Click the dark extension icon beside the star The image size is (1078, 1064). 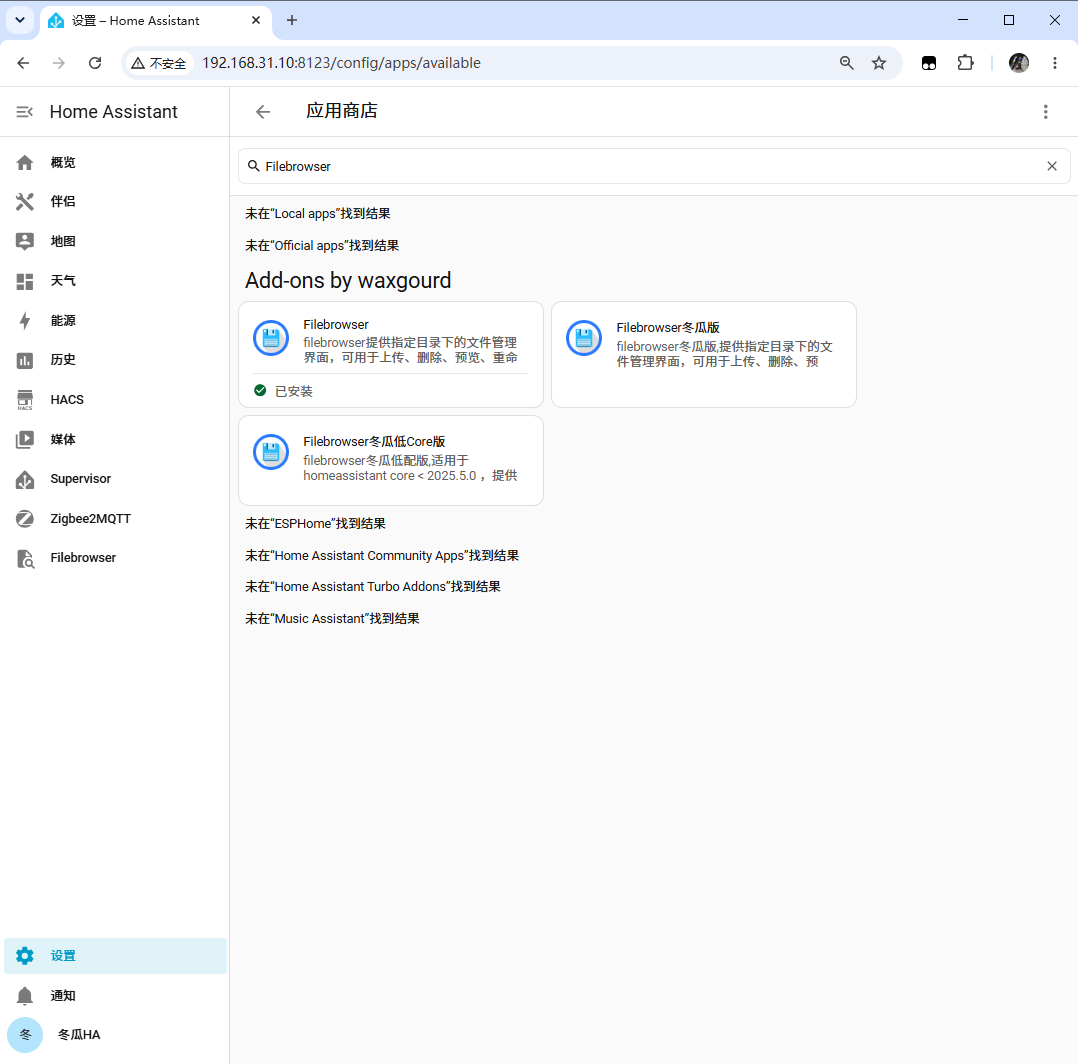pyautogui.click(x=929, y=63)
